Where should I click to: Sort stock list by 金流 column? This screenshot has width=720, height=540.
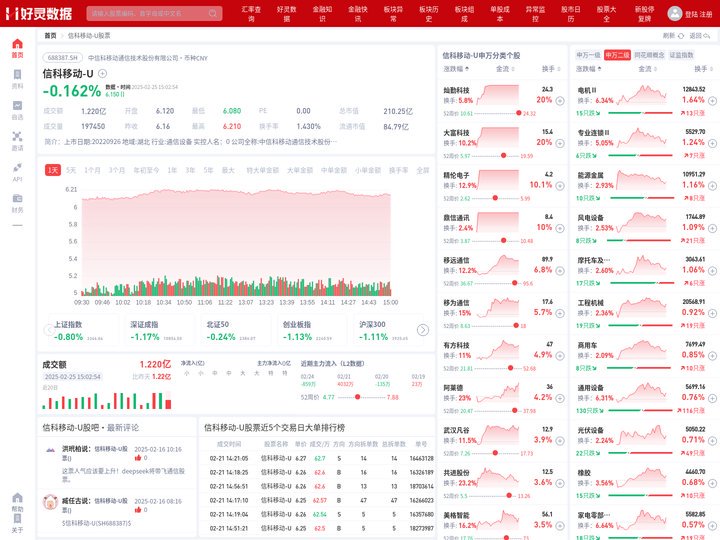(x=505, y=69)
